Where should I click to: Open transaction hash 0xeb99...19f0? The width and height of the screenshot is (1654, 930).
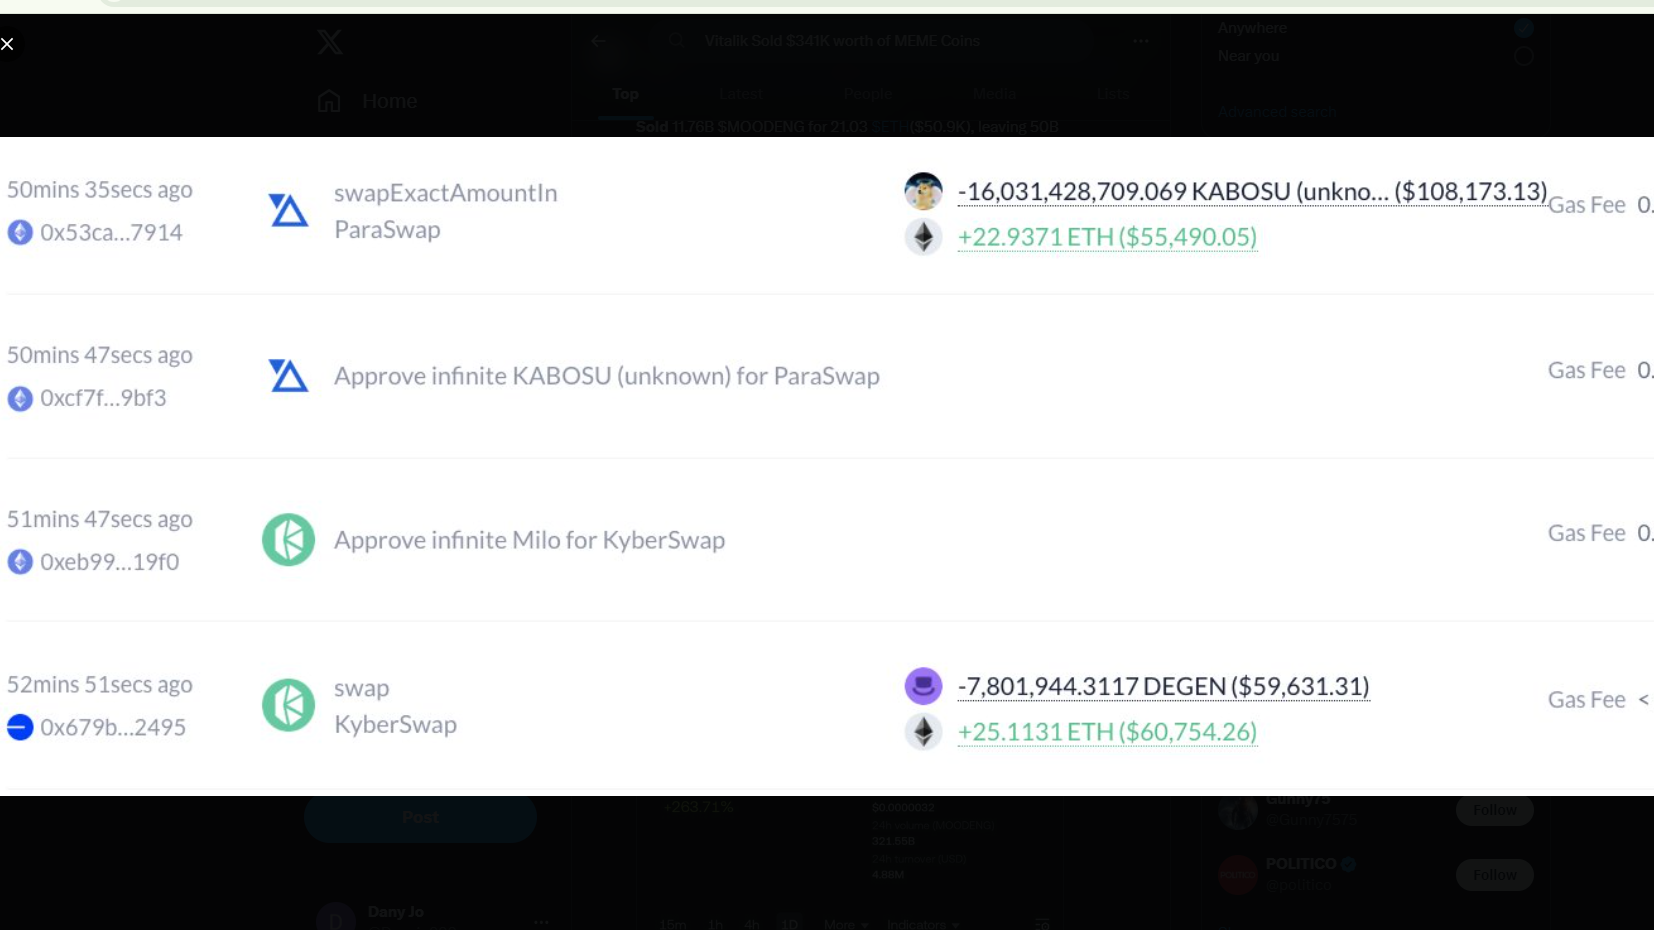[110, 562]
